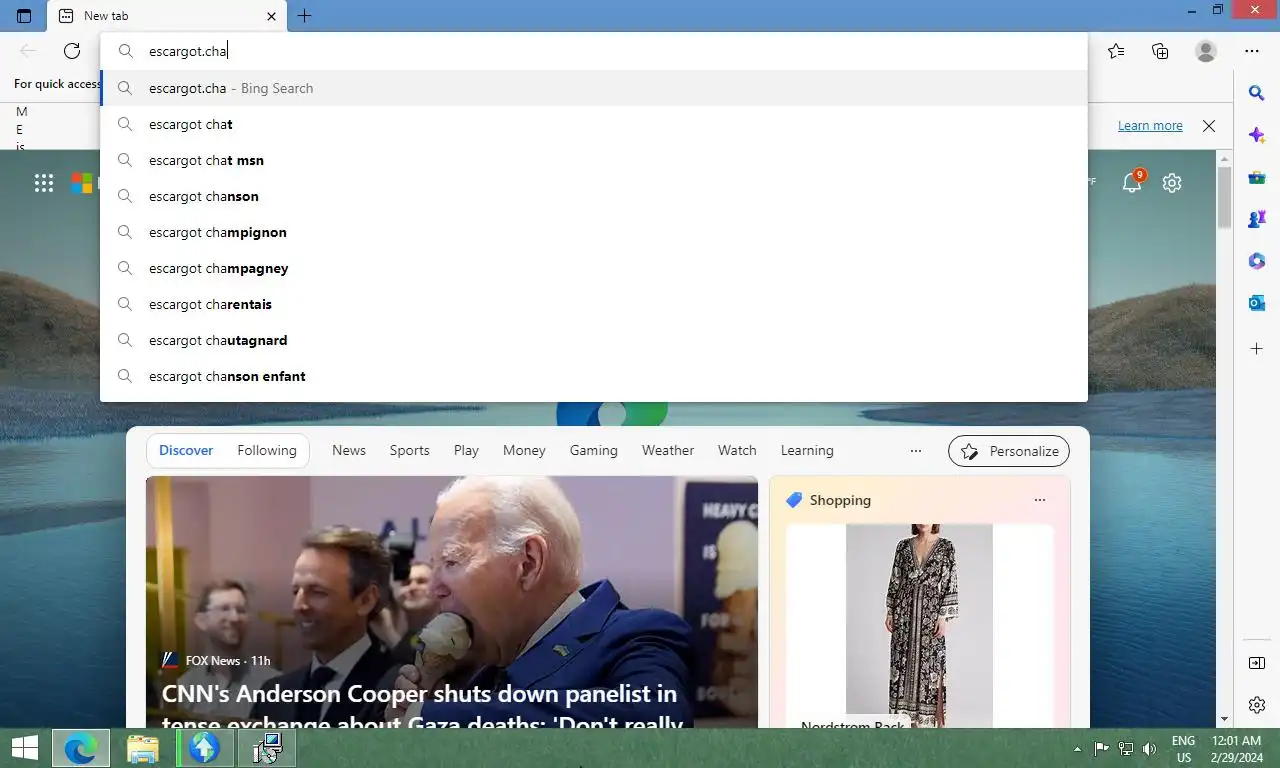
Task: Click the profile avatar icon
Action: pos(1206,51)
